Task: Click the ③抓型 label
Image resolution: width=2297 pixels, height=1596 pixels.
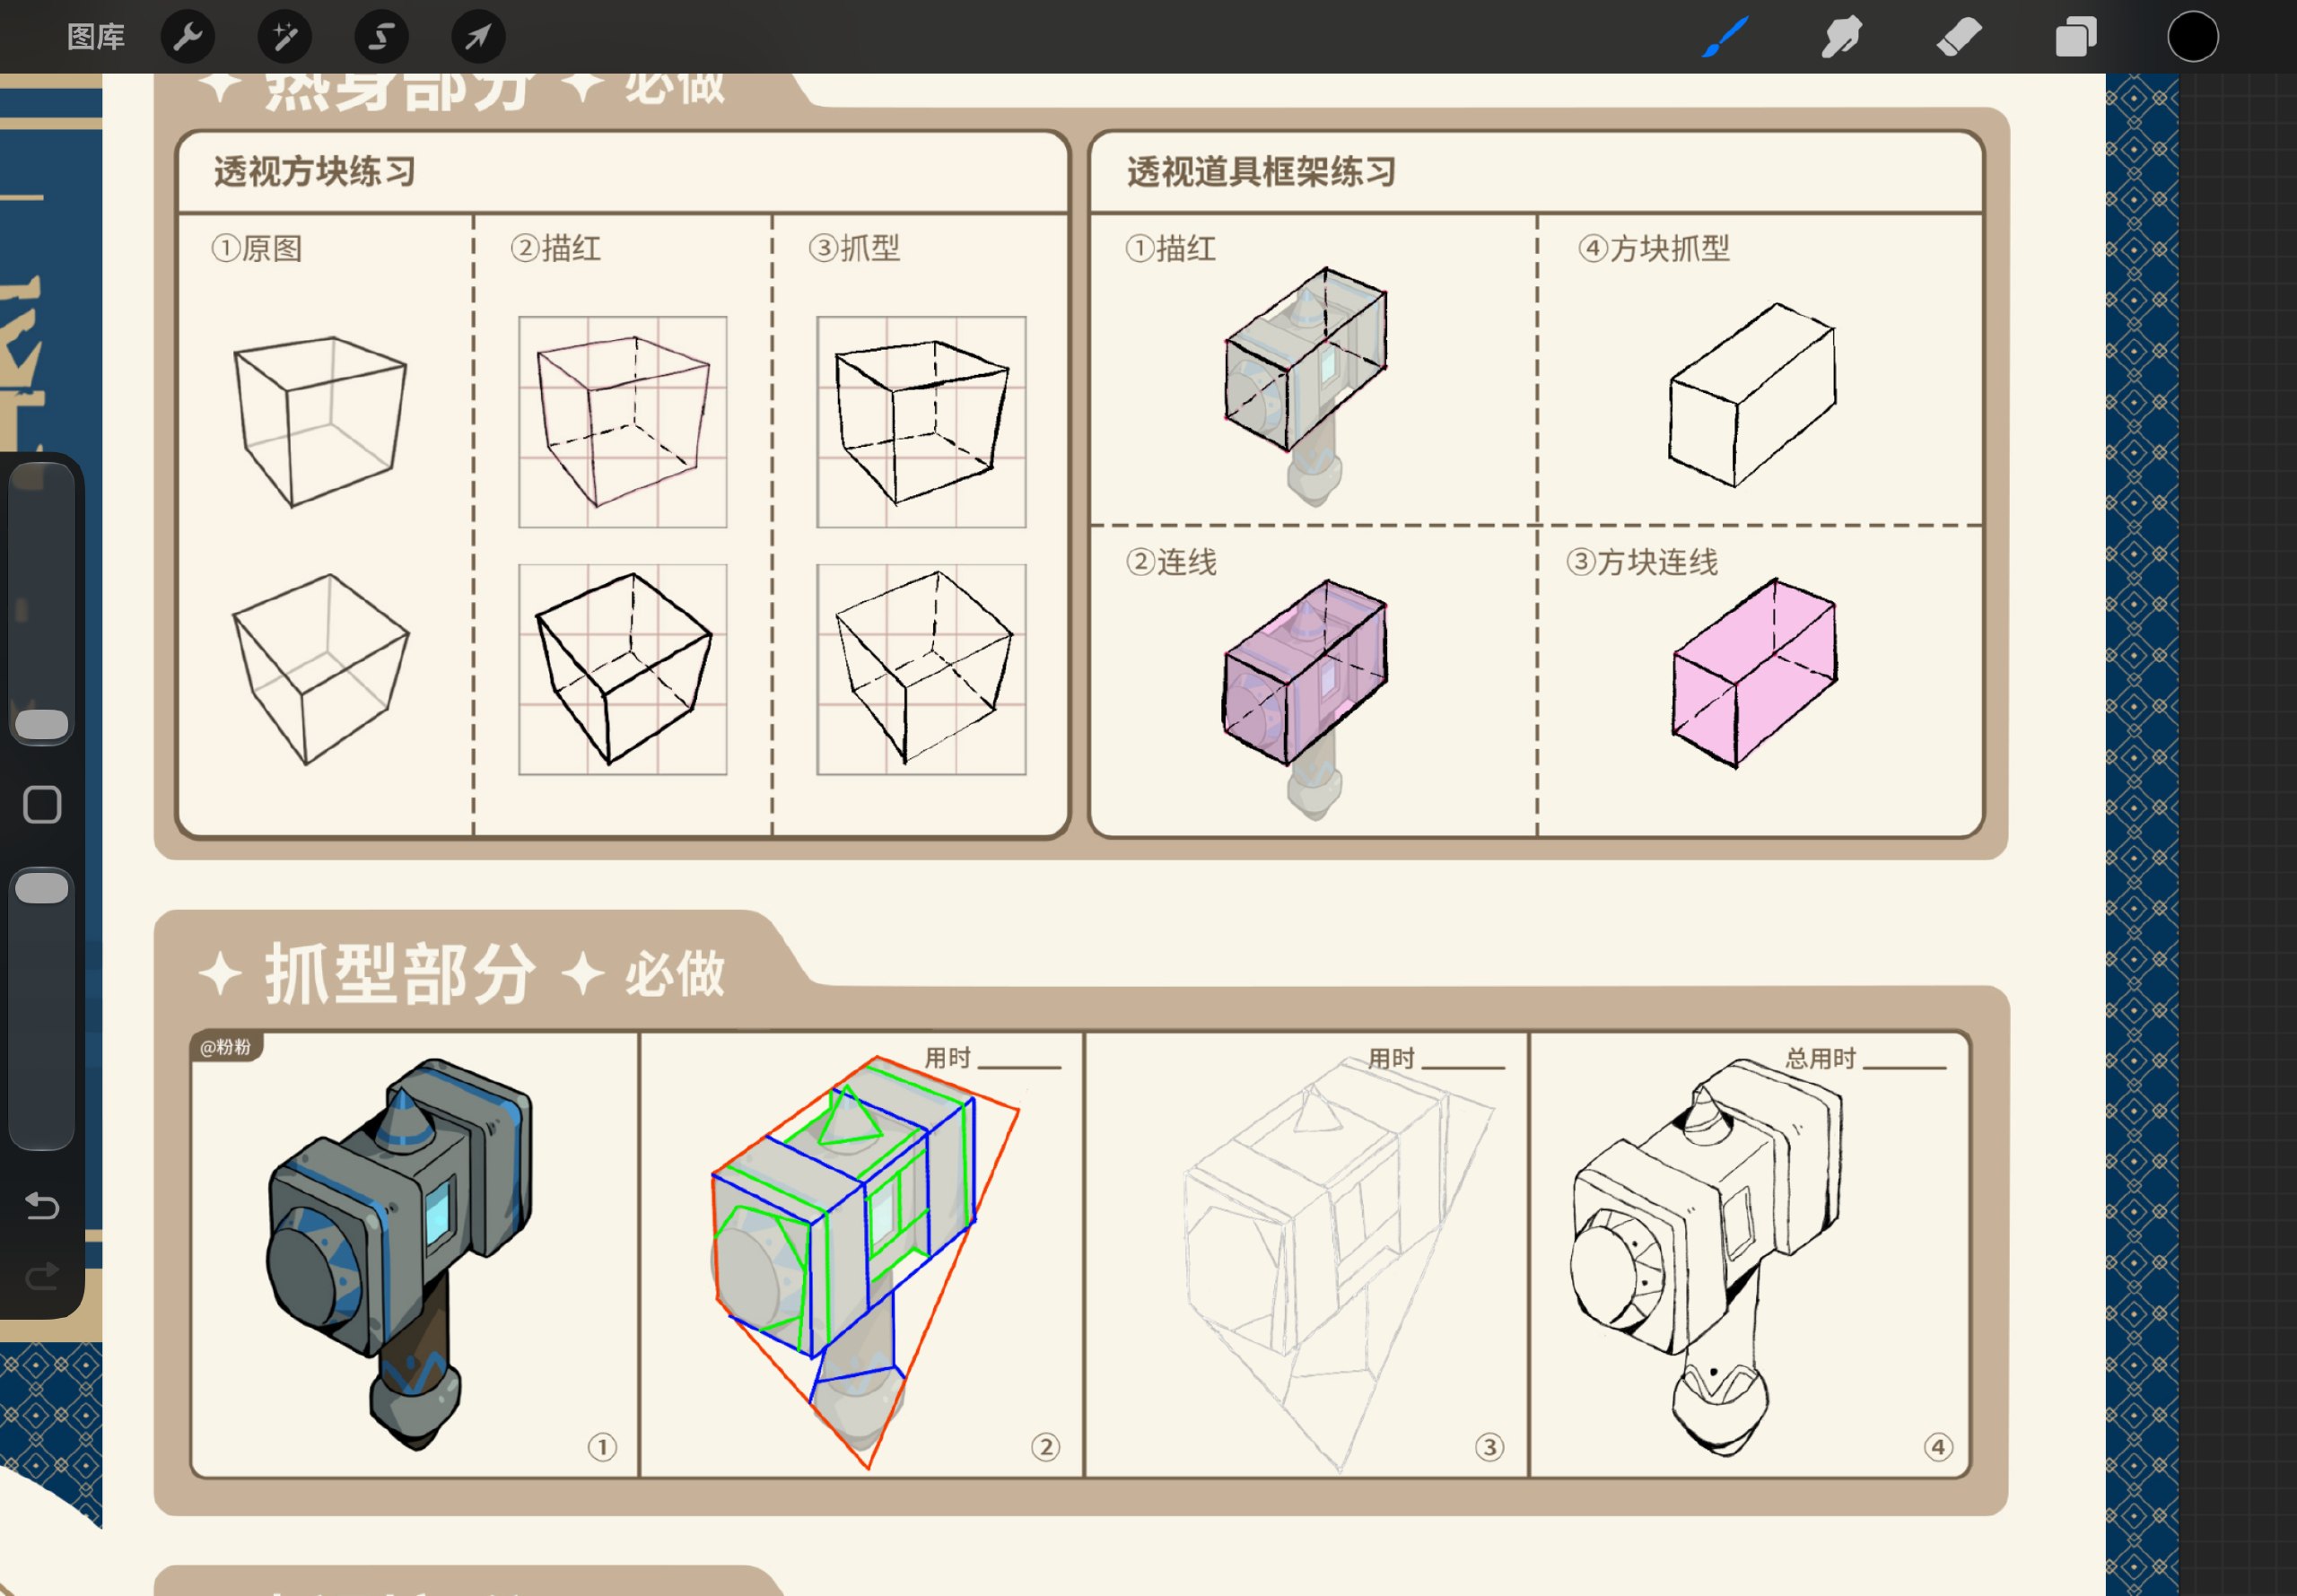Action: (x=854, y=248)
